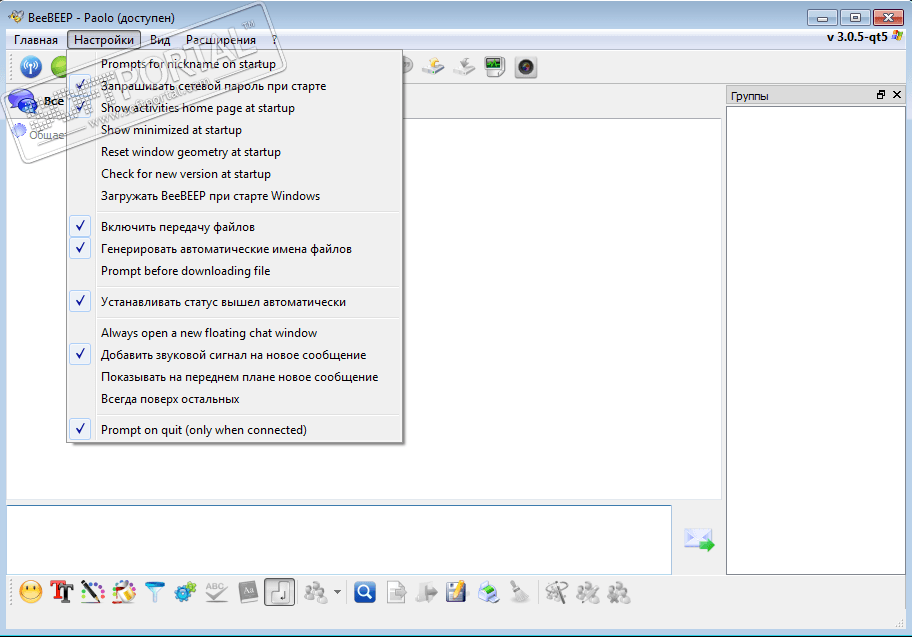Float the Группы panel
The width and height of the screenshot is (912, 637).
click(881, 95)
